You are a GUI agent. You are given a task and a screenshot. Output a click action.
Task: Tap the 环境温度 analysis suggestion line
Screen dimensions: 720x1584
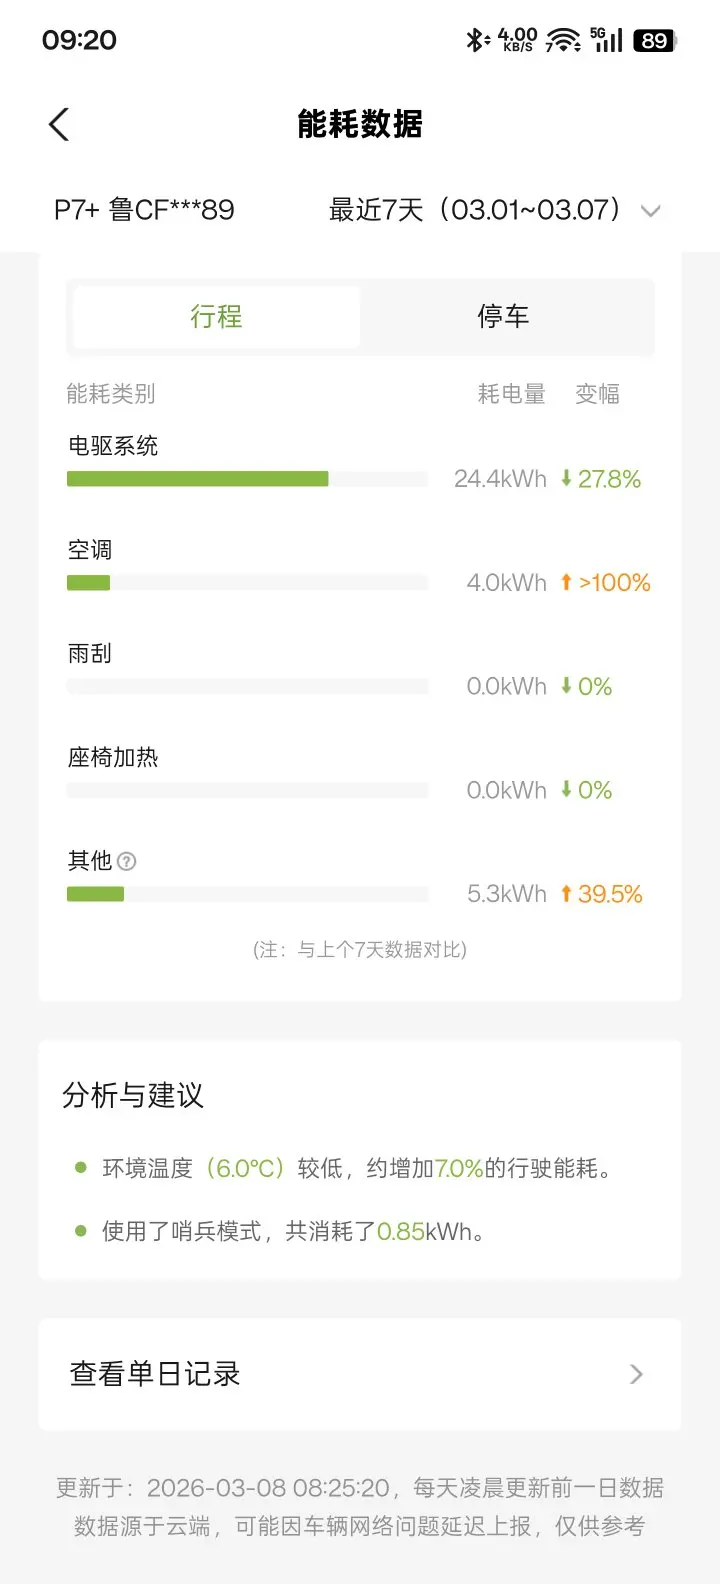[x=356, y=1168]
